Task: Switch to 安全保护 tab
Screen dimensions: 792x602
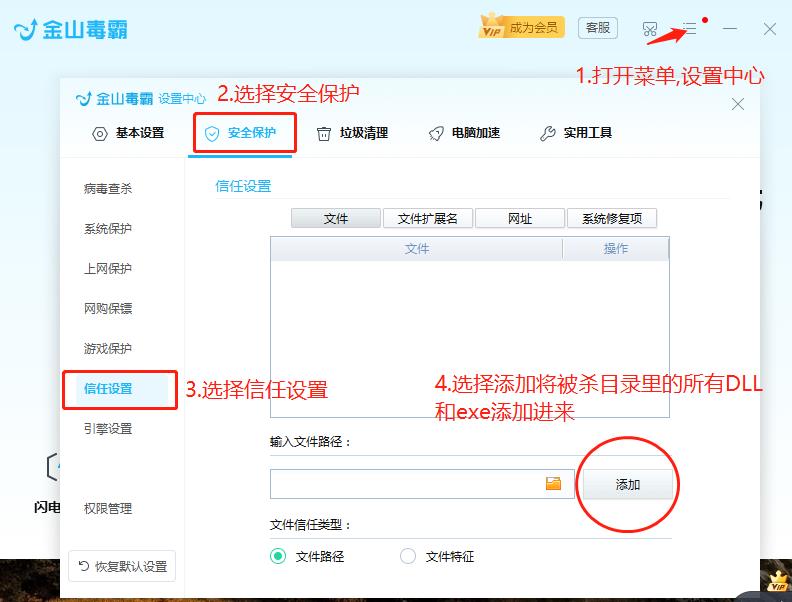Action: pos(240,133)
